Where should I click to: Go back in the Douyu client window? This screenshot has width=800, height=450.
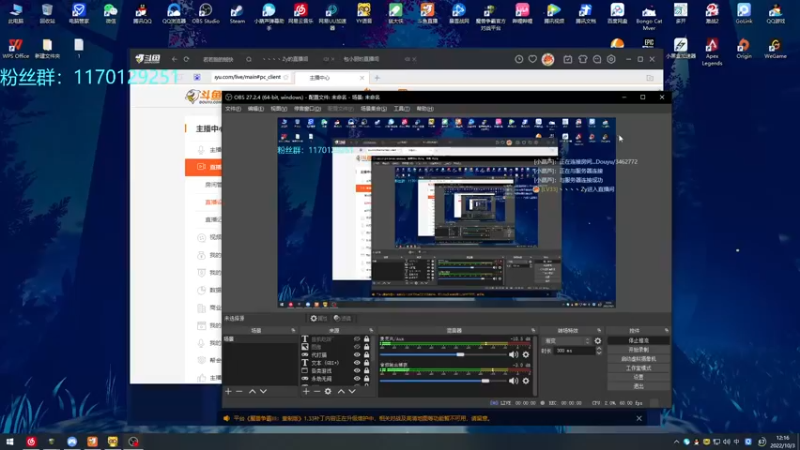[x=174, y=59]
